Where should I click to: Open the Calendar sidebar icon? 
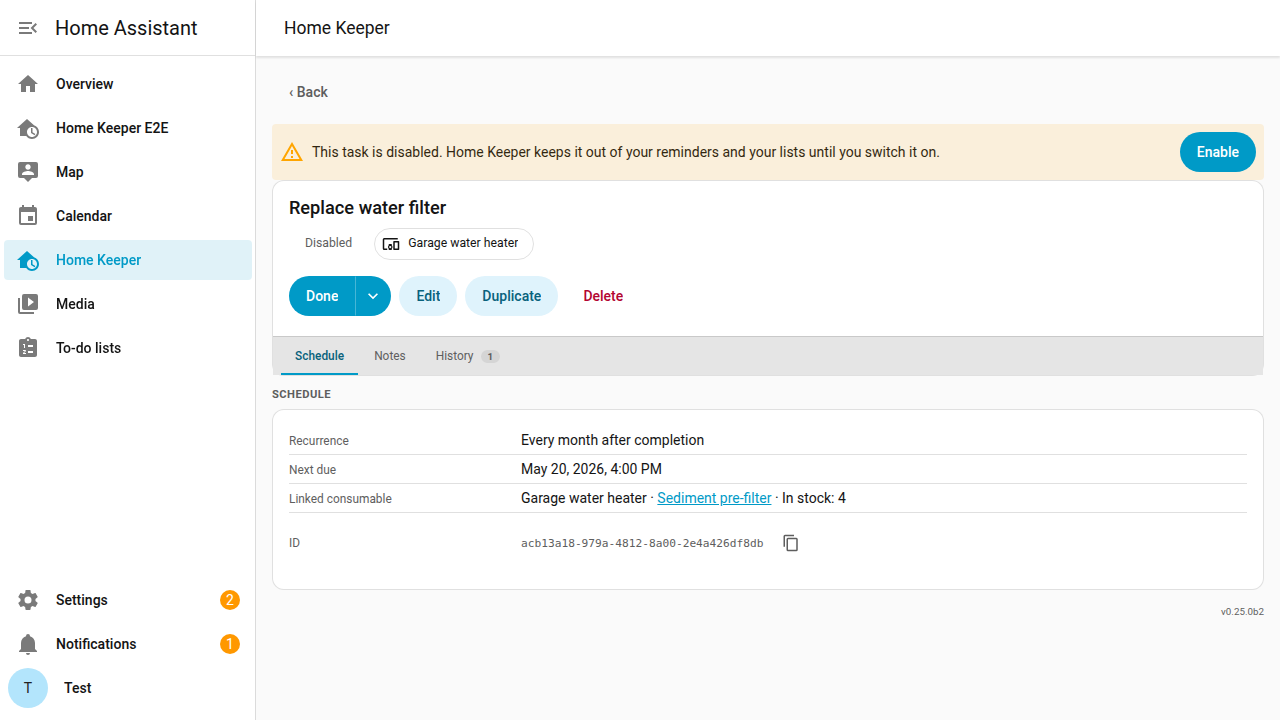[x=28, y=216]
